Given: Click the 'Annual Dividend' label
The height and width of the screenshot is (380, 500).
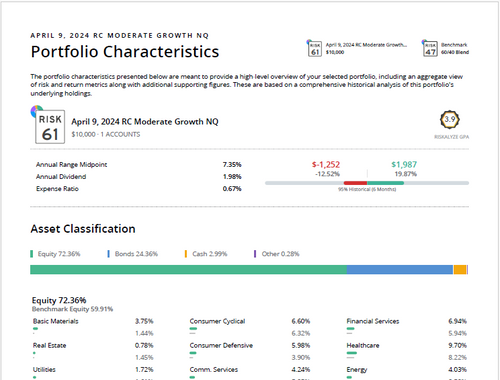Looking at the screenshot, I should coord(61,177).
